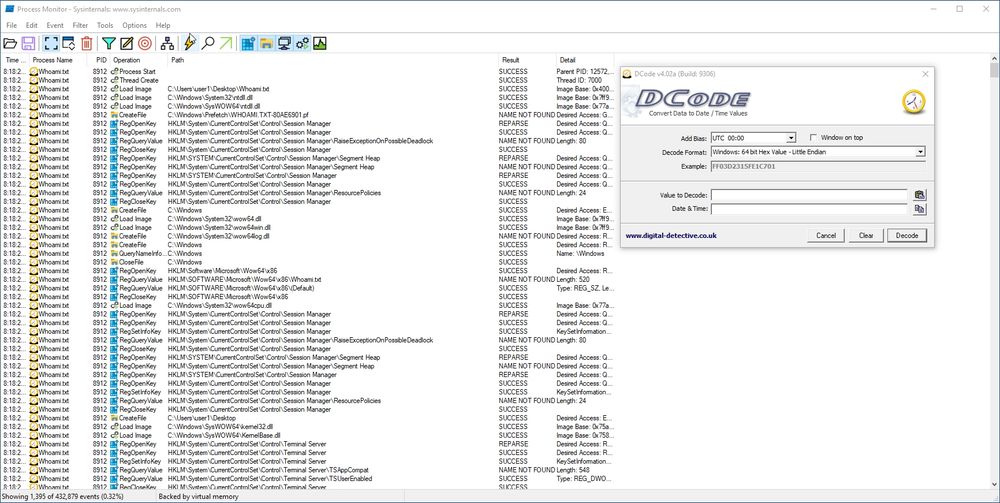Open the Filter funnel icon
The image size is (1000, 503).
[x=109, y=43]
